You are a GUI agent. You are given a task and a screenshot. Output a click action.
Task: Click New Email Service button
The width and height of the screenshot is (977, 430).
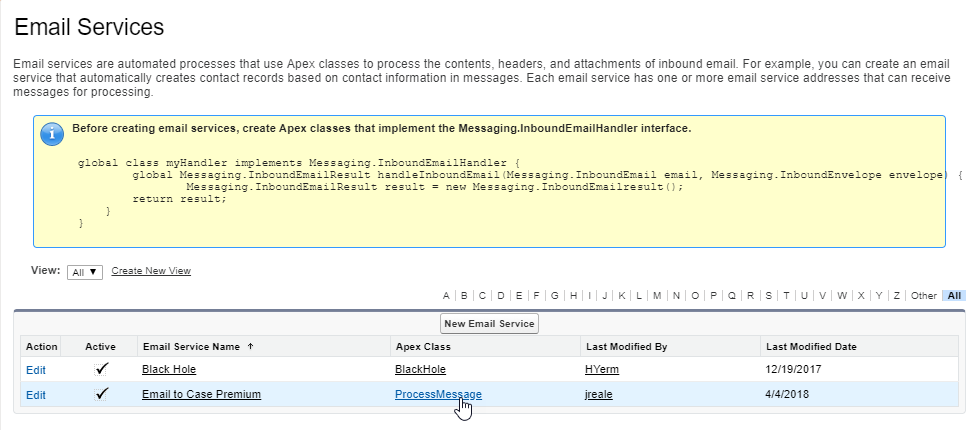click(489, 323)
